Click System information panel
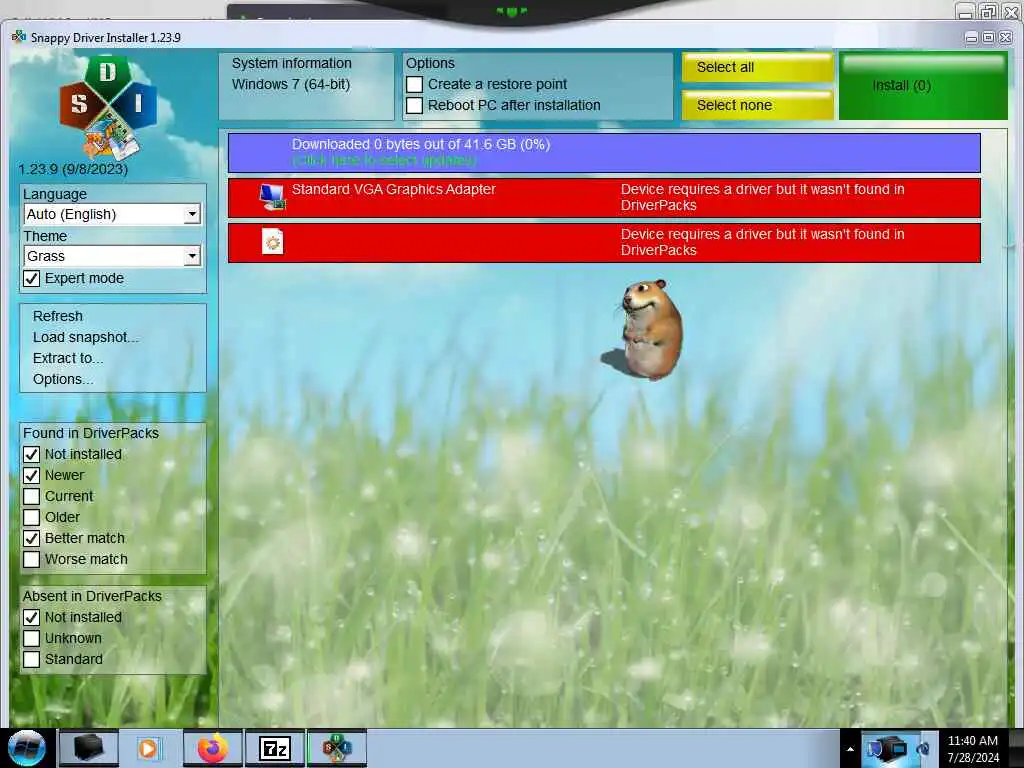1024x768 pixels. click(x=306, y=86)
